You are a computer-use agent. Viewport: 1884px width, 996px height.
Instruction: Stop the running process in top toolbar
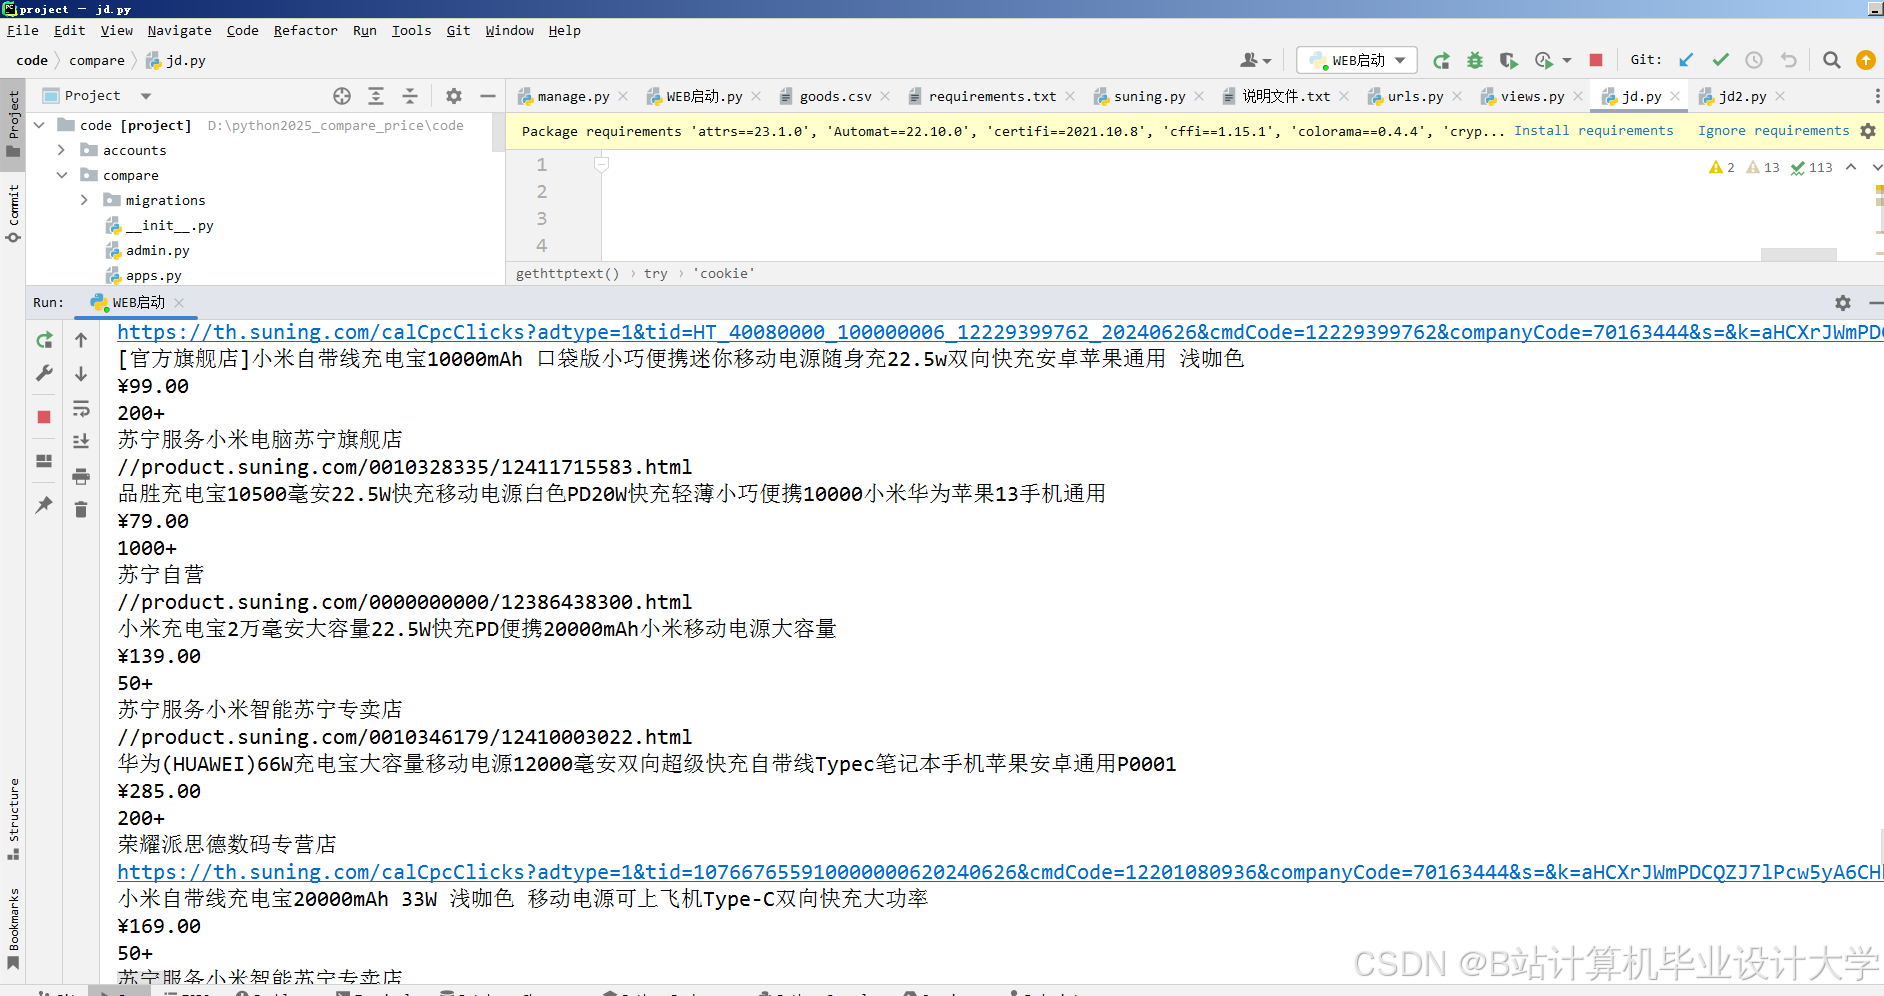pyautogui.click(x=1596, y=60)
